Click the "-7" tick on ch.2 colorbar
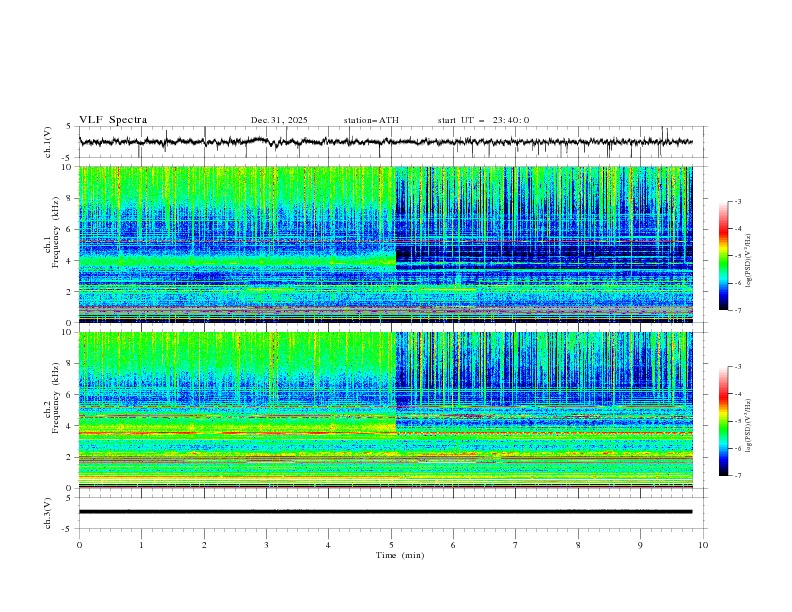This screenshot has height=612, width=792. [x=737, y=476]
